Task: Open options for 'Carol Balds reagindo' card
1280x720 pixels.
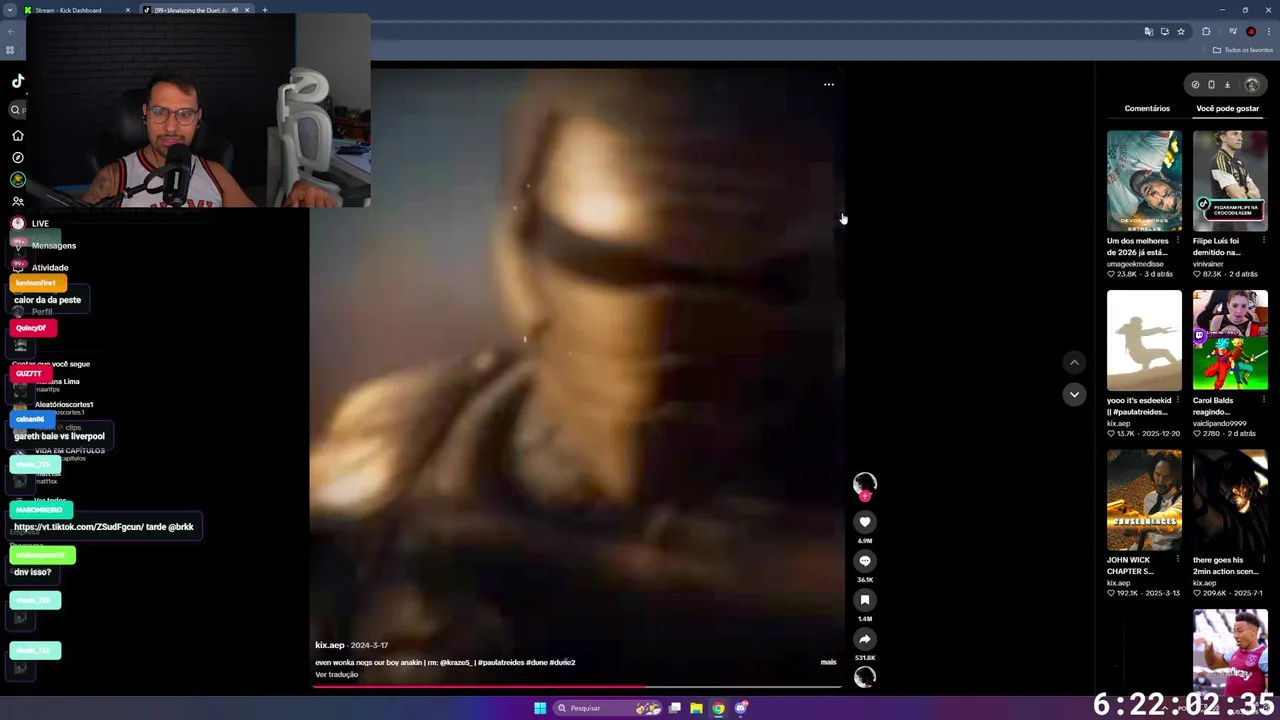Action: (1264, 400)
